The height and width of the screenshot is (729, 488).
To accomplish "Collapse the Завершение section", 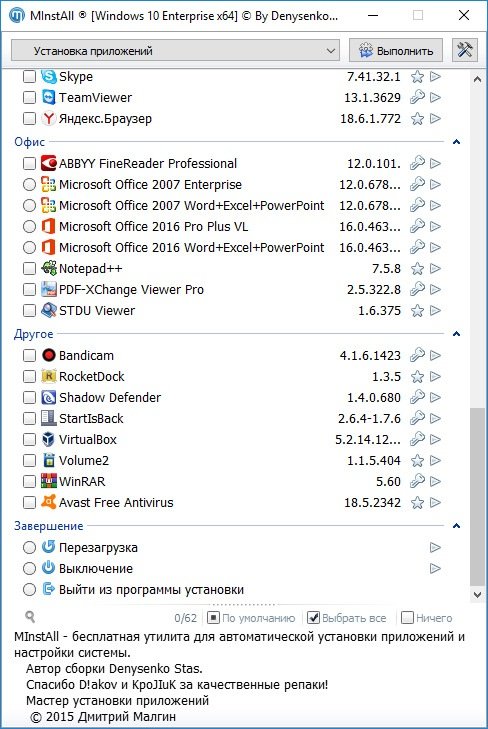I will pyautogui.click(x=456, y=526).
